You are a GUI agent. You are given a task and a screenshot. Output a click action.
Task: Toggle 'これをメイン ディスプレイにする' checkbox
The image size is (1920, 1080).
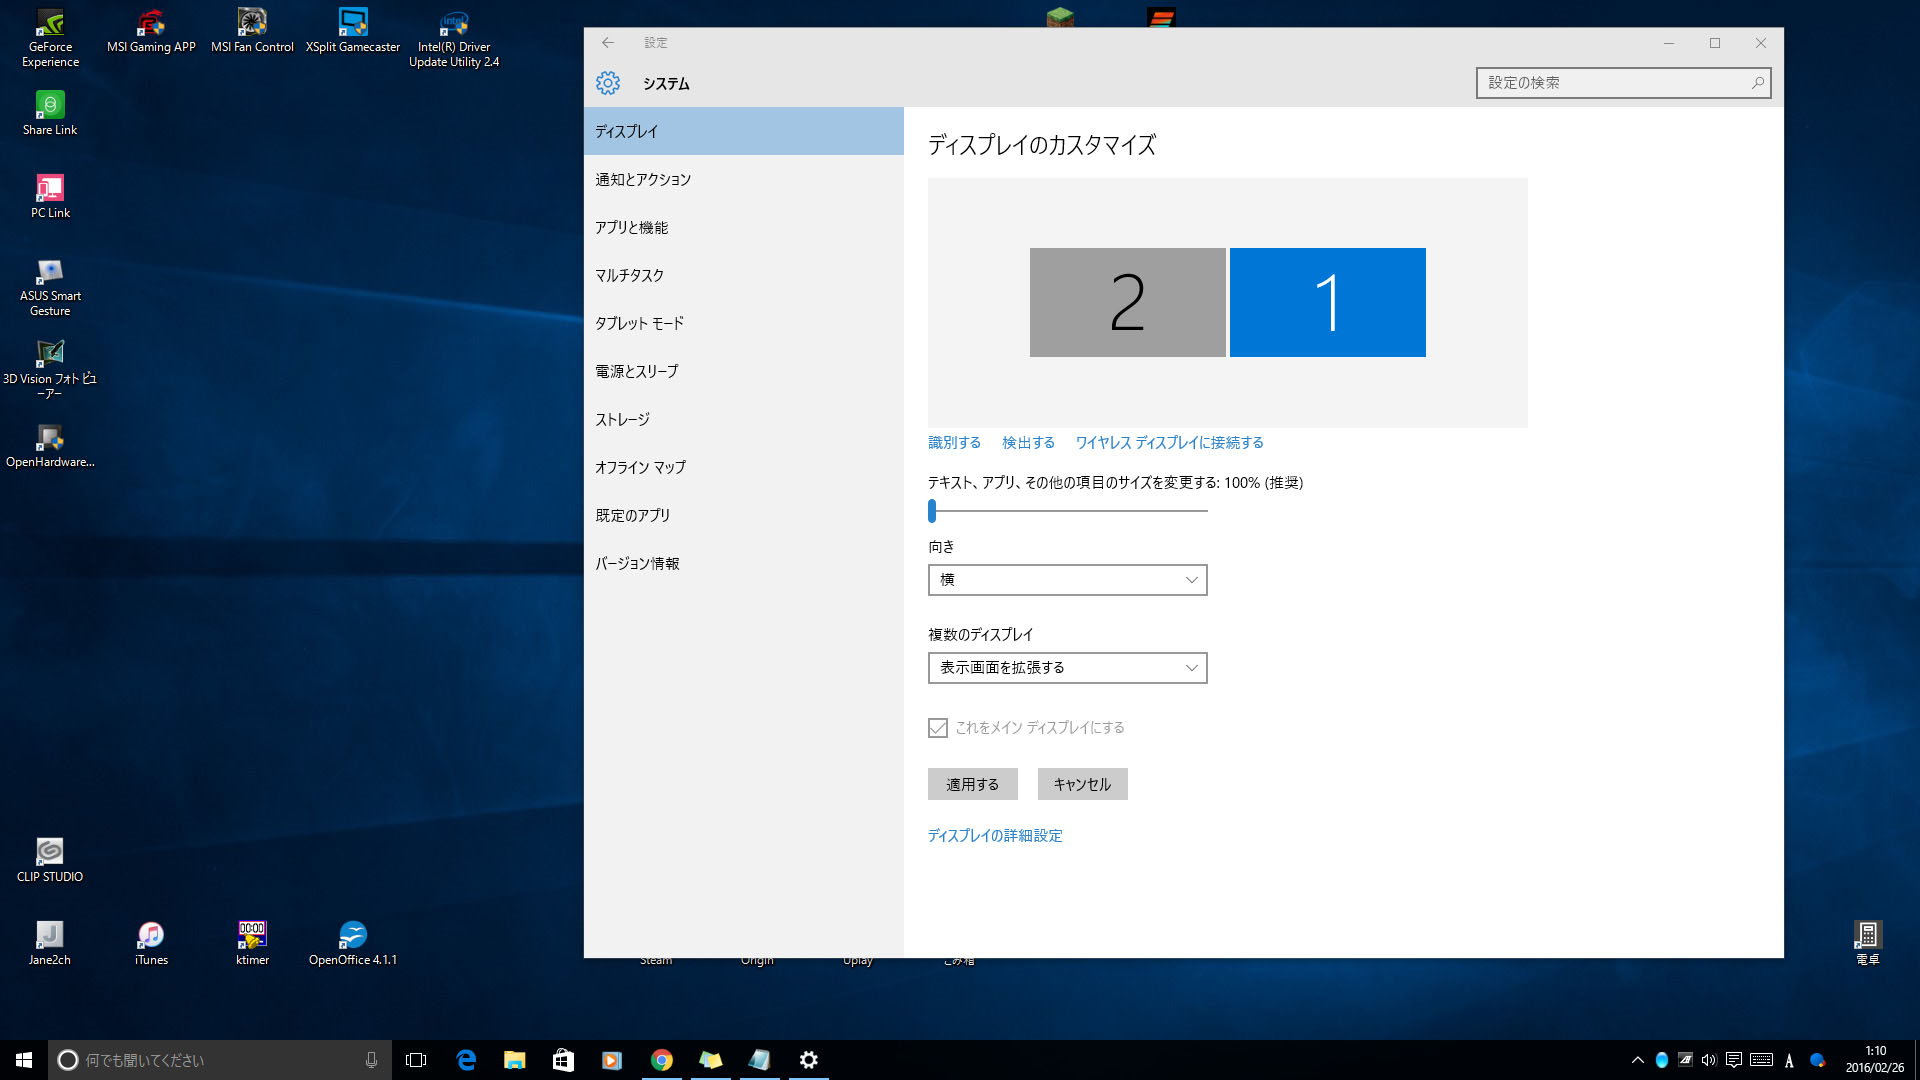click(x=938, y=728)
